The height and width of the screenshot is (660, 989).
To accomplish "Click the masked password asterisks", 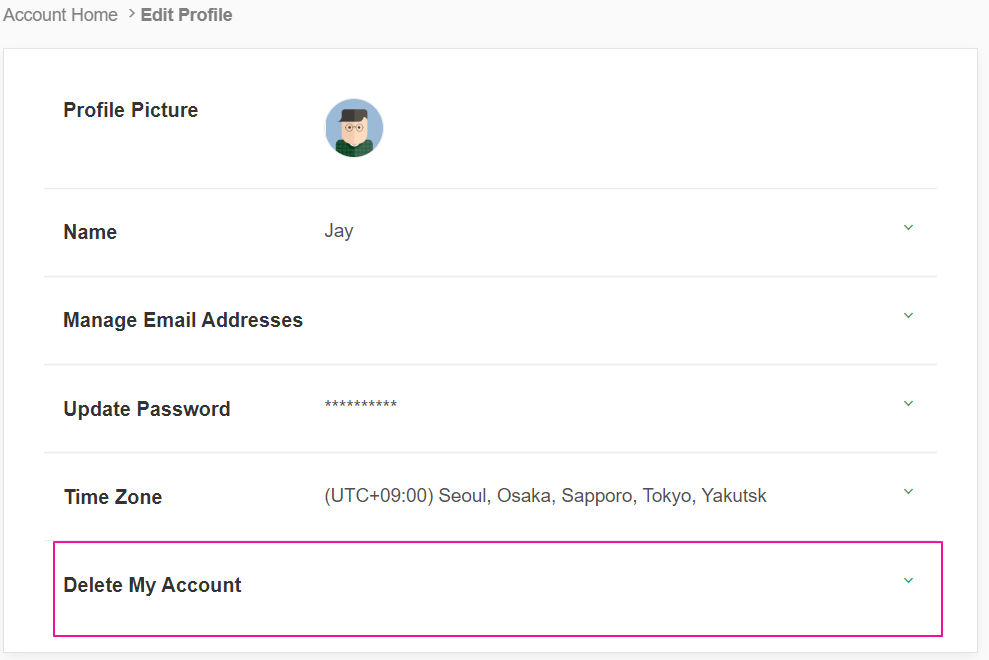I will [x=361, y=406].
